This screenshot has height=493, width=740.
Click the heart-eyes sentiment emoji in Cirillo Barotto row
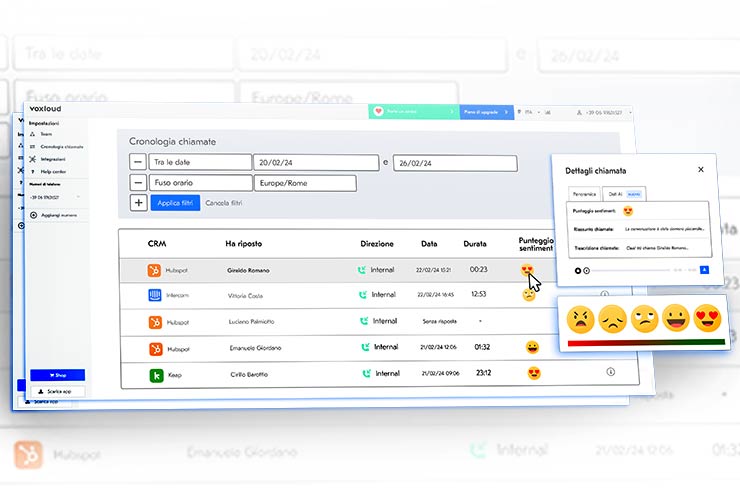coord(533,373)
